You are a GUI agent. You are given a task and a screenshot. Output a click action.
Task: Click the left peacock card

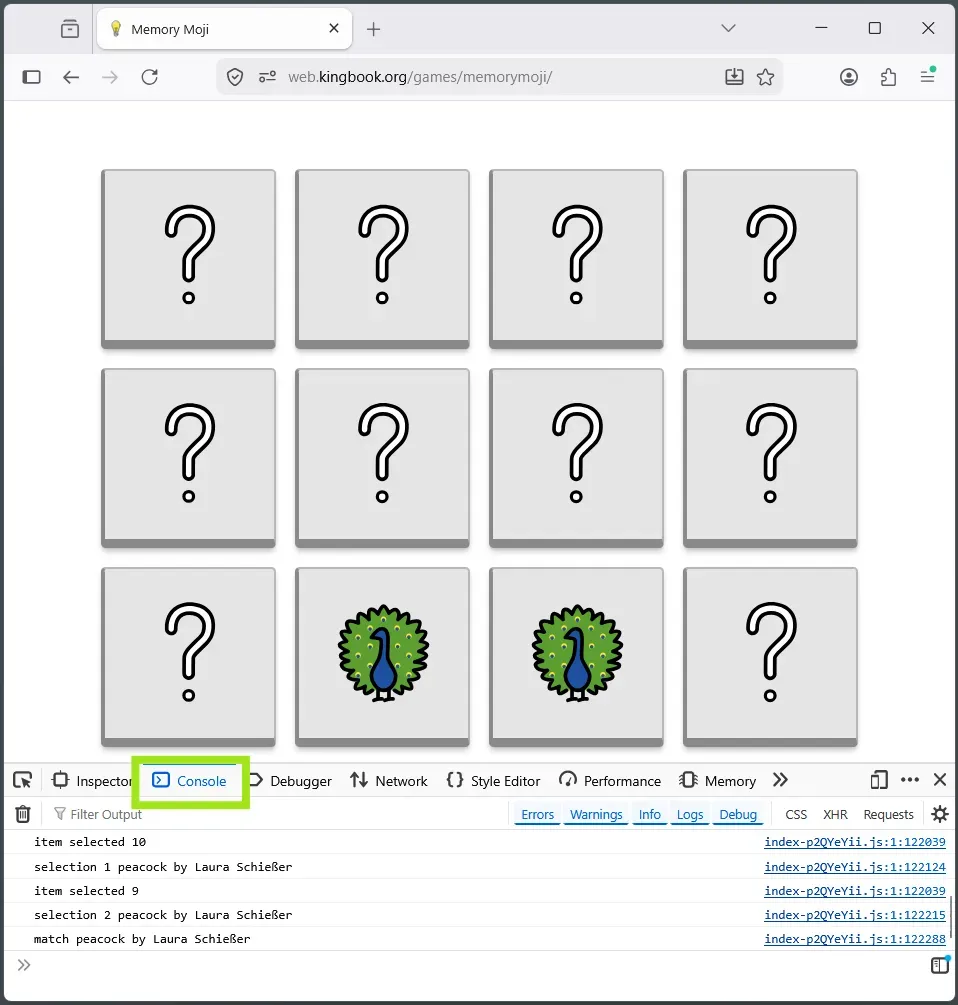point(383,656)
